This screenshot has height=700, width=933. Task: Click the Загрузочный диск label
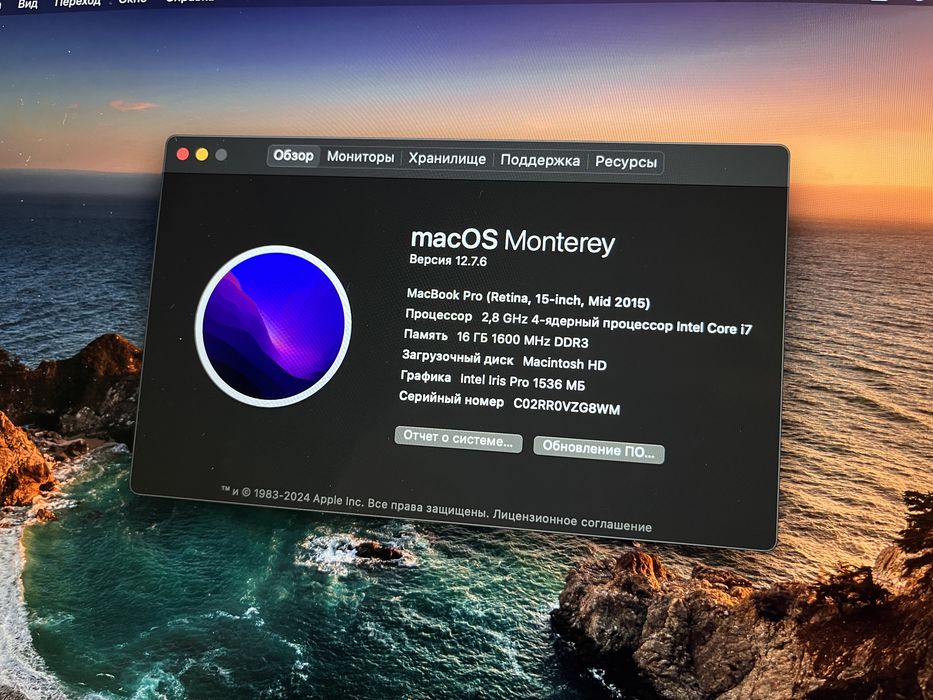tap(458, 358)
